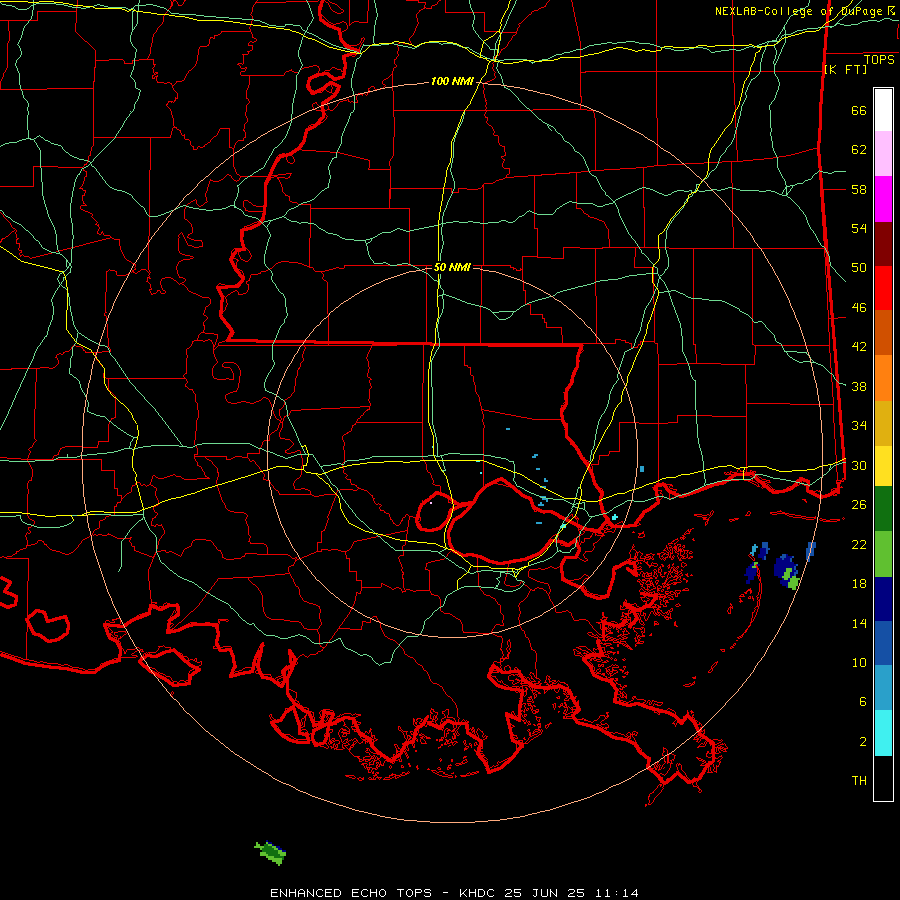Click the white 66 kft color swatch
This screenshot has height=900, width=900.
pos(883,110)
